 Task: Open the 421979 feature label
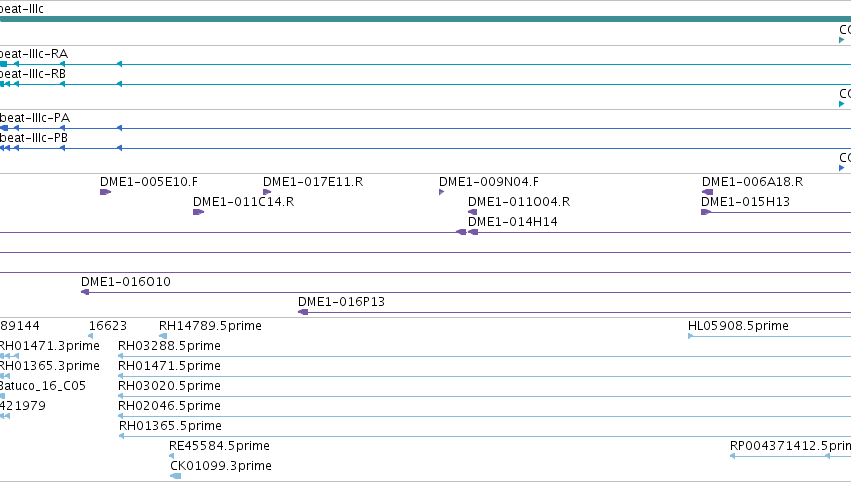[23, 406]
